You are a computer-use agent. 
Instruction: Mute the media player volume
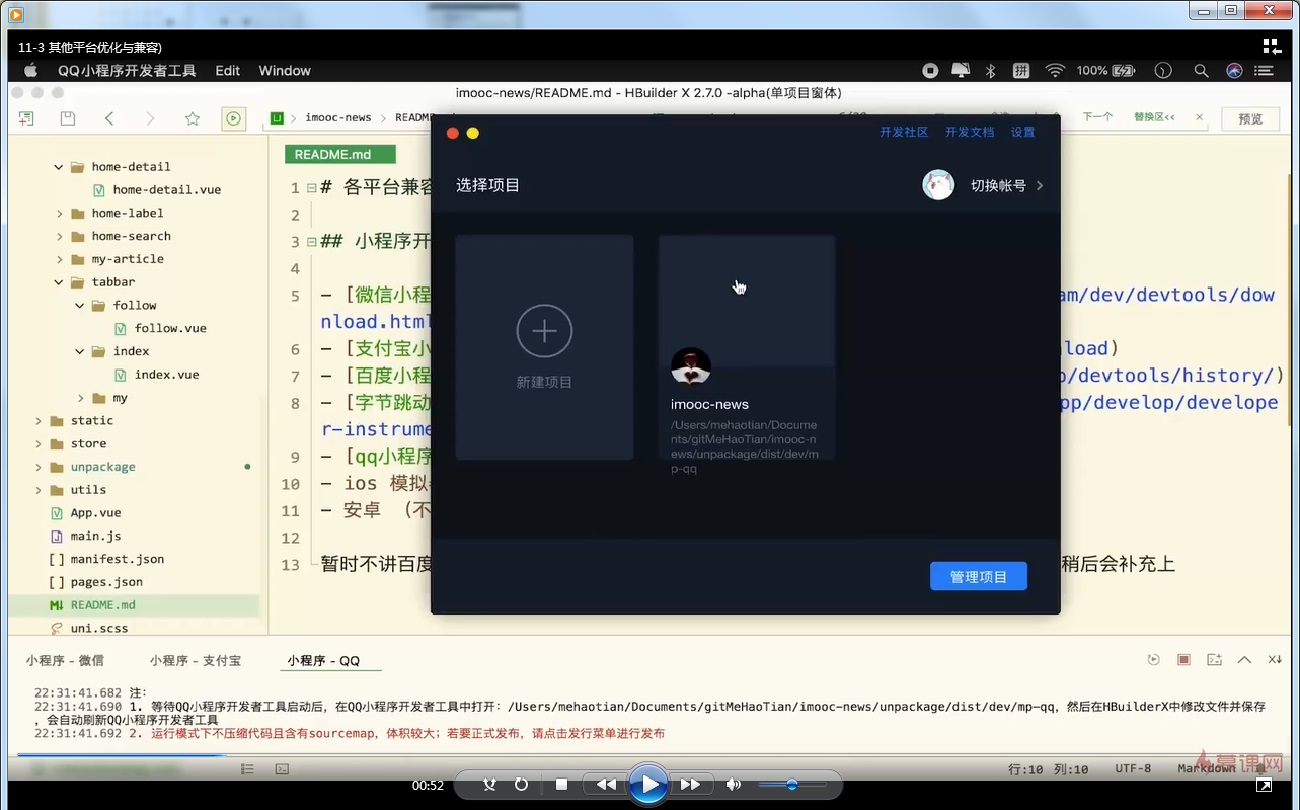coord(734,785)
